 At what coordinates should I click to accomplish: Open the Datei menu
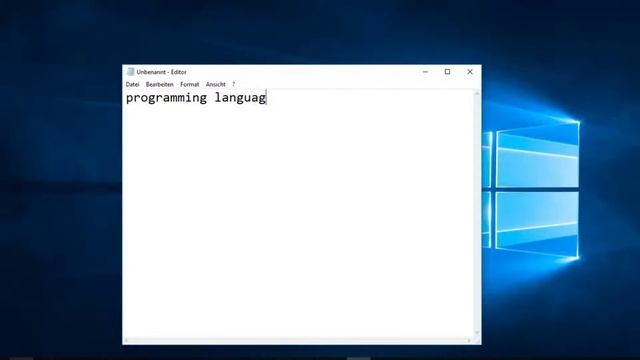coord(132,84)
